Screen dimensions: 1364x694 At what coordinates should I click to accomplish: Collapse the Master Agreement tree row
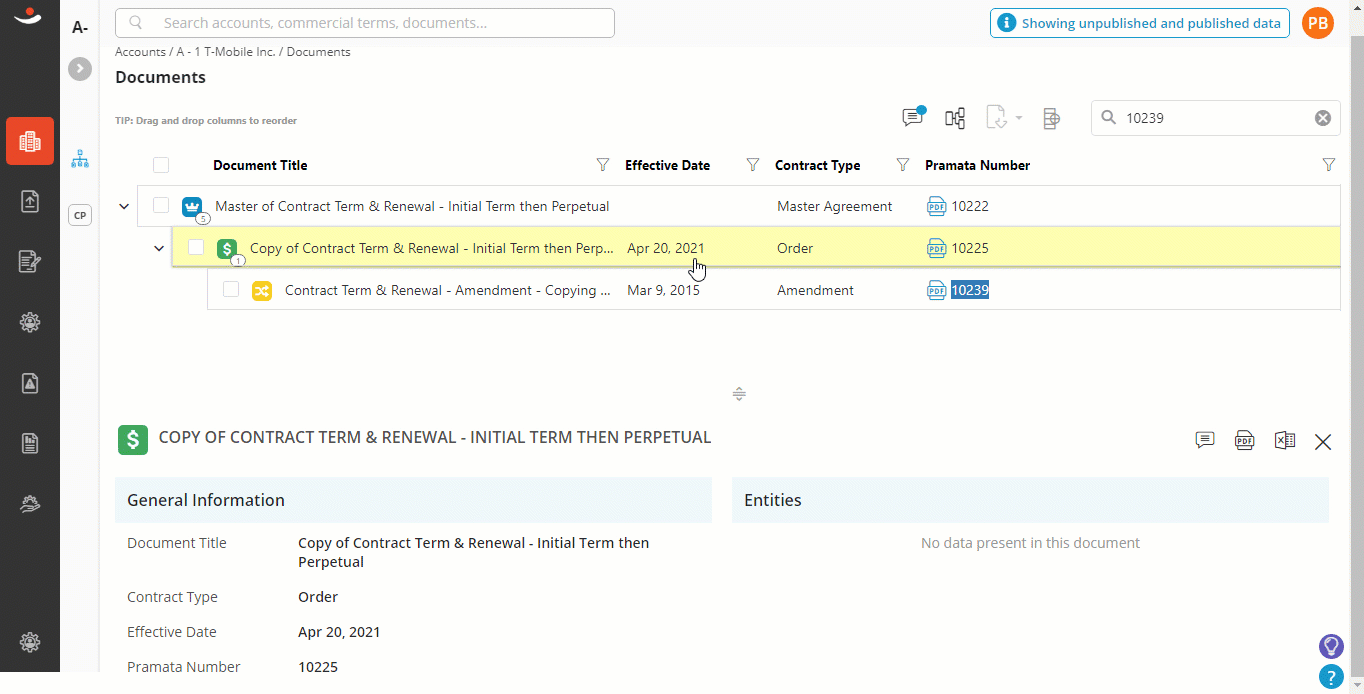click(124, 206)
